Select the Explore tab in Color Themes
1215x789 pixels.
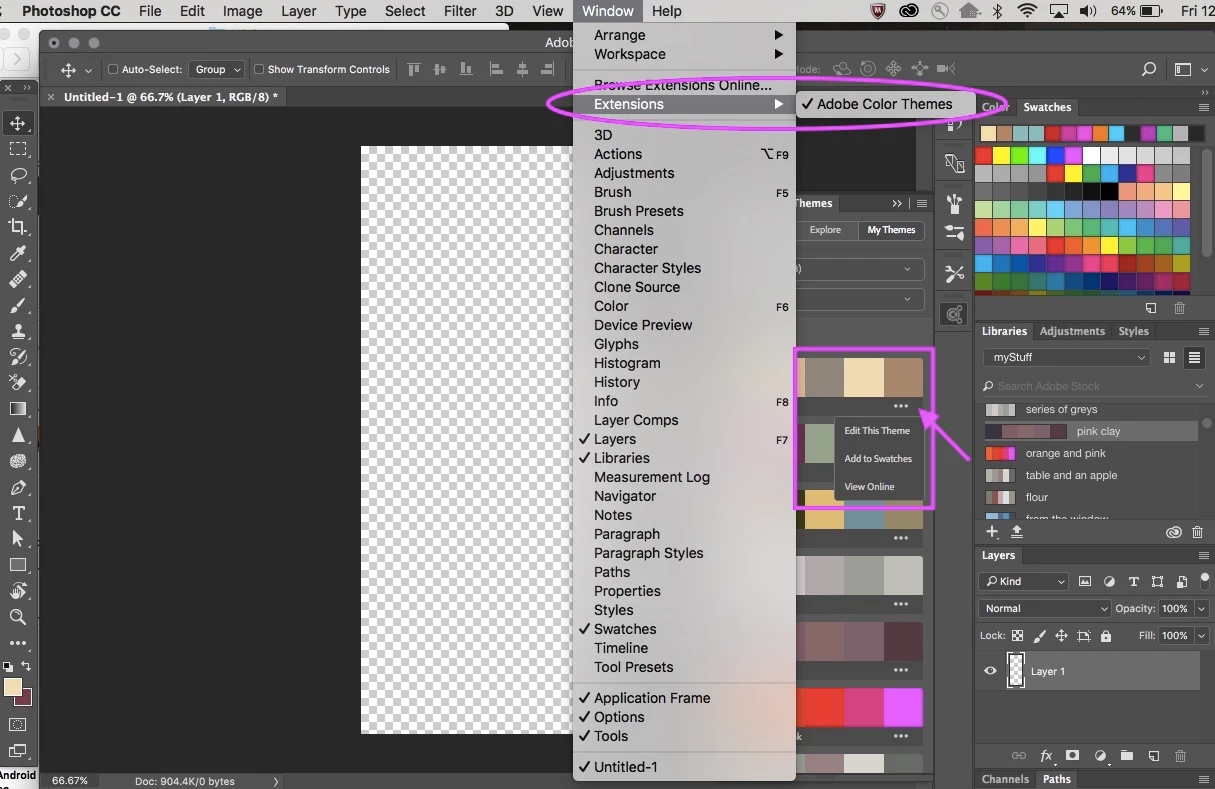click(825, 230)
